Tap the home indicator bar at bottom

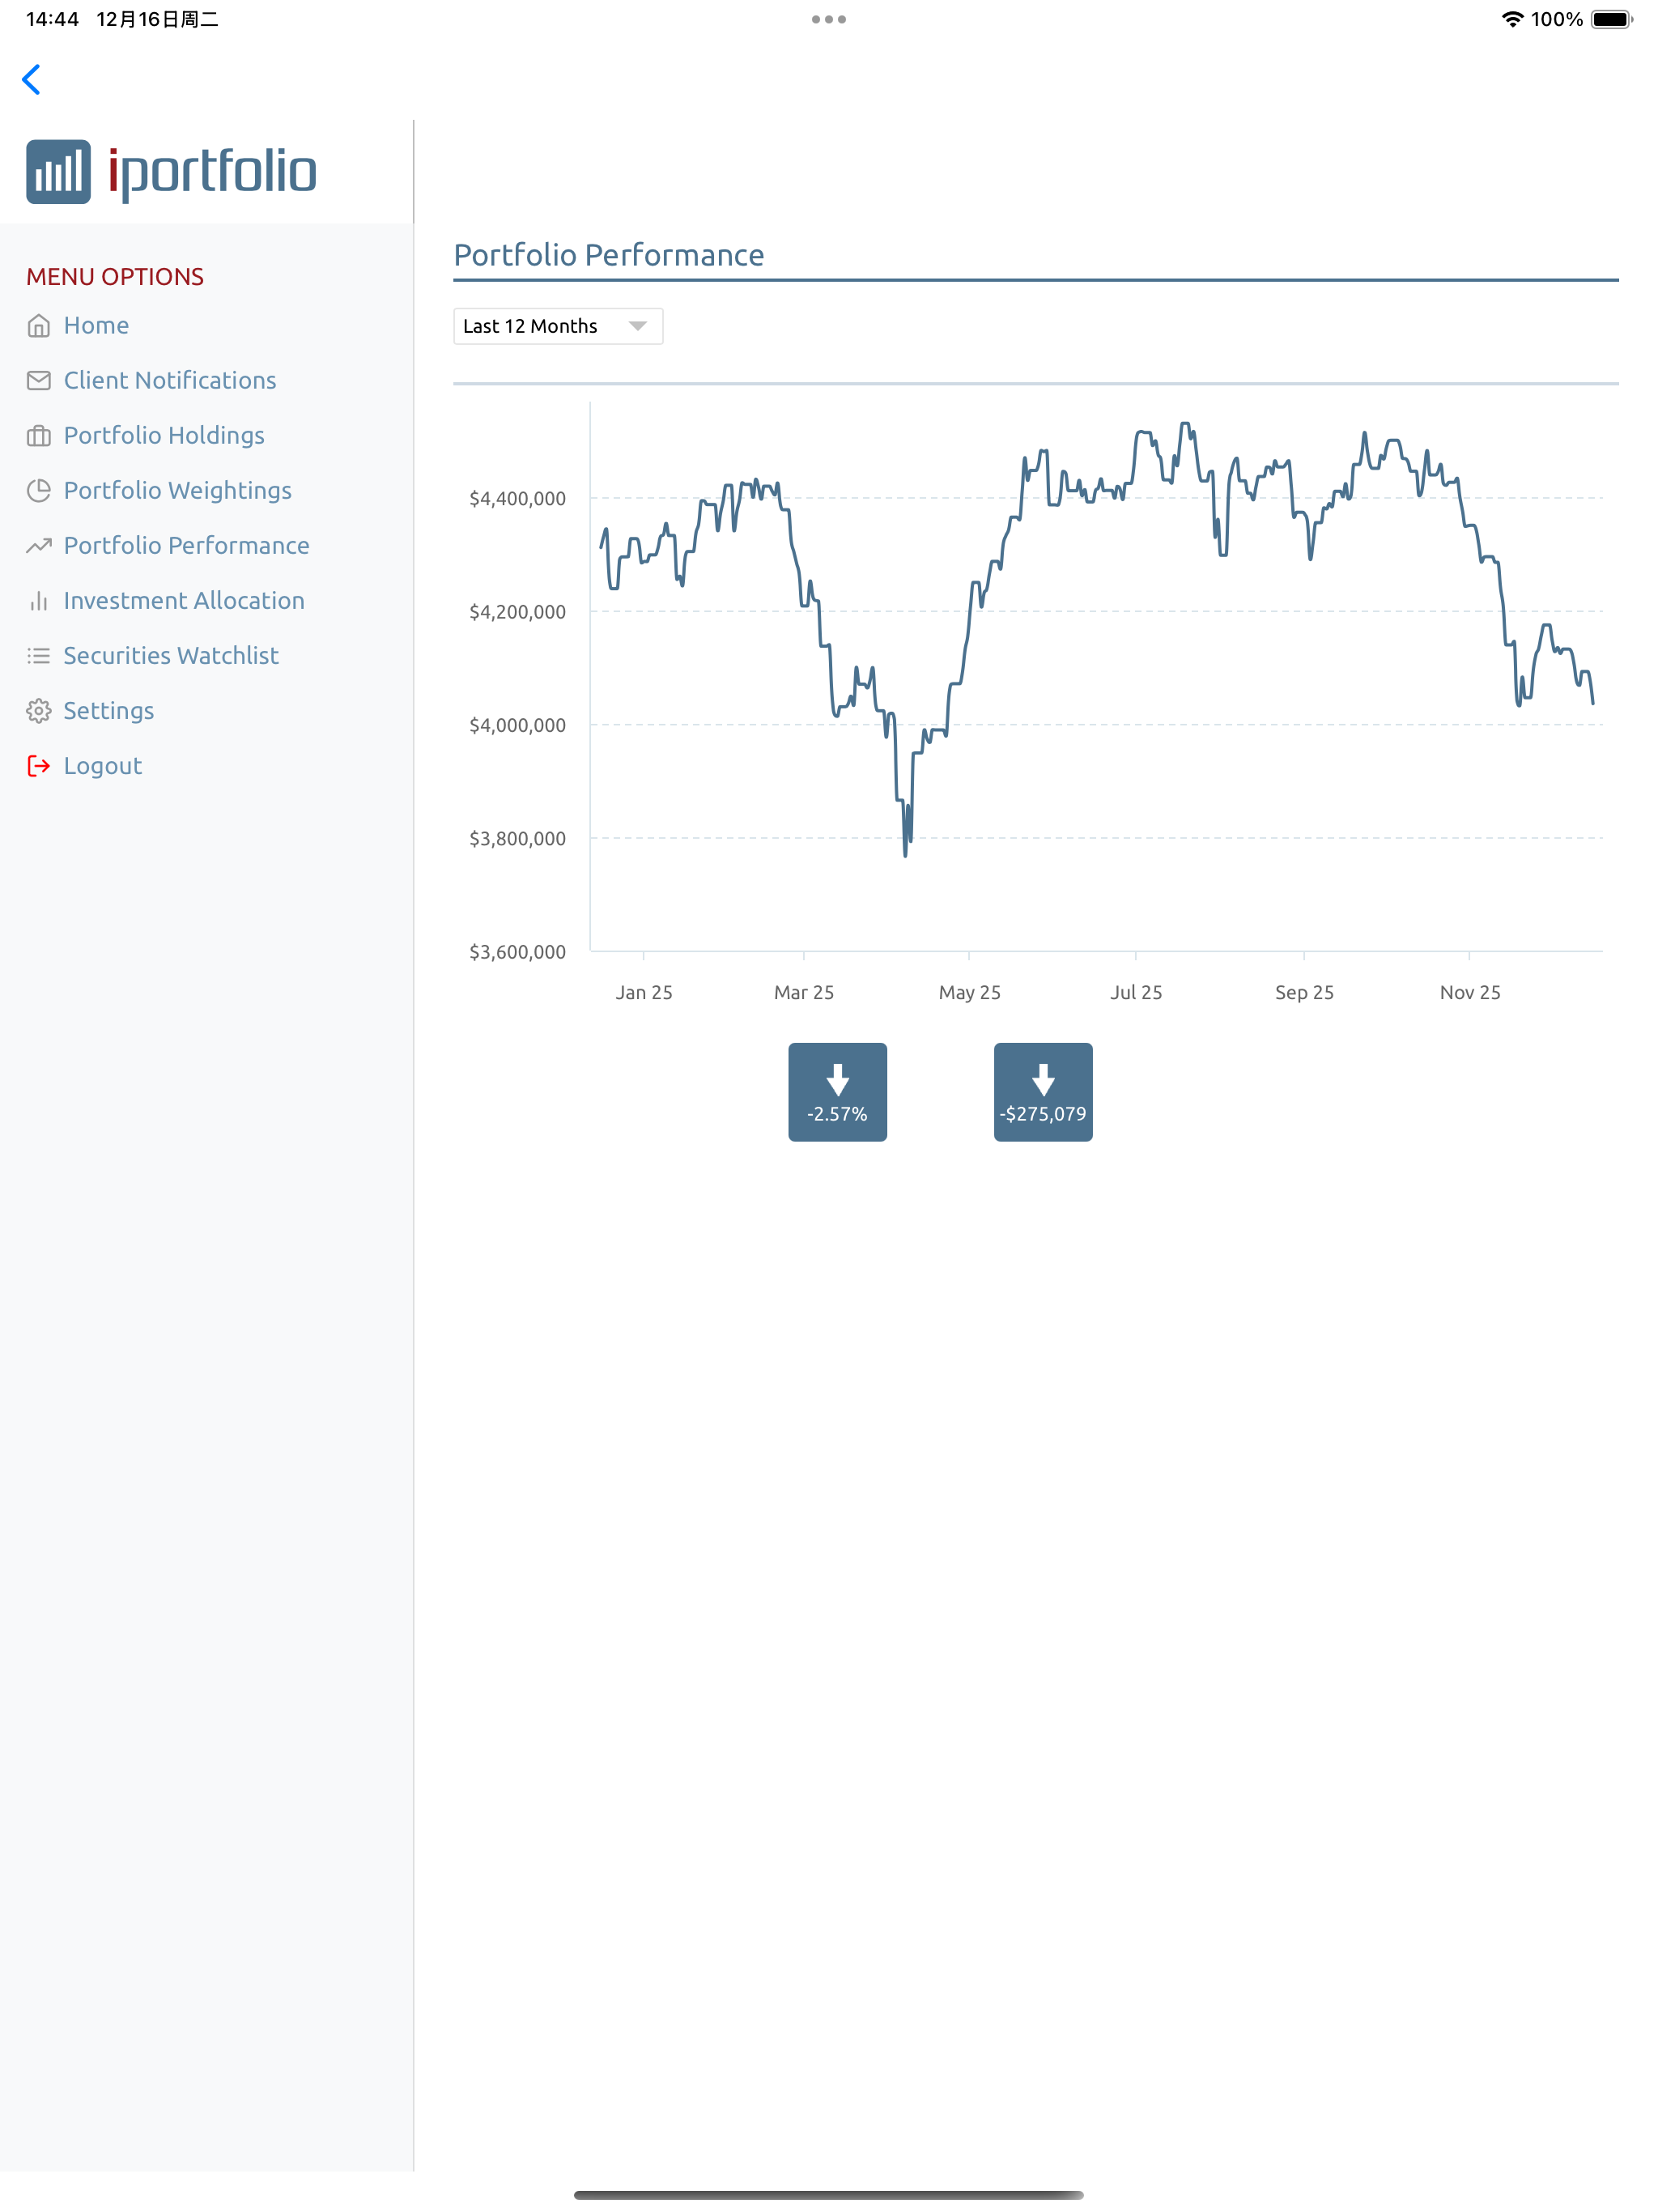[829, 2195]
